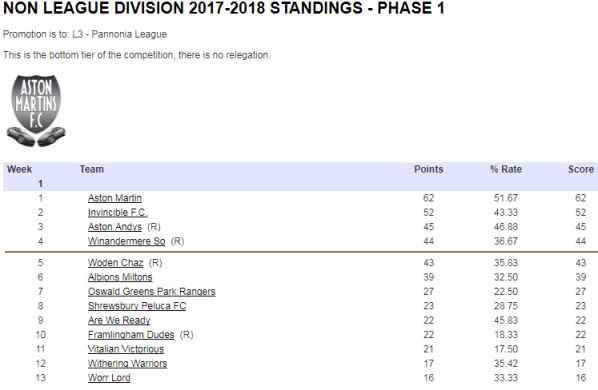Visit the Woden Chaz team page
Viewport: 598px width, 390px height.
[x=116, y=263]
